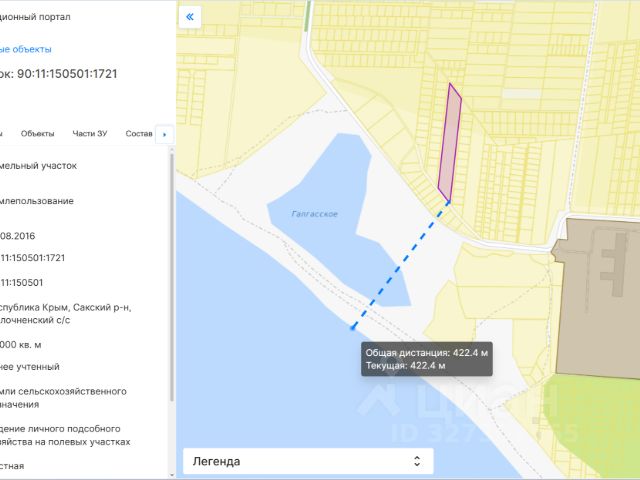640x480 pixels.
Task: Click the distance tooltip 422.4 м
Action: pos(427,359)
